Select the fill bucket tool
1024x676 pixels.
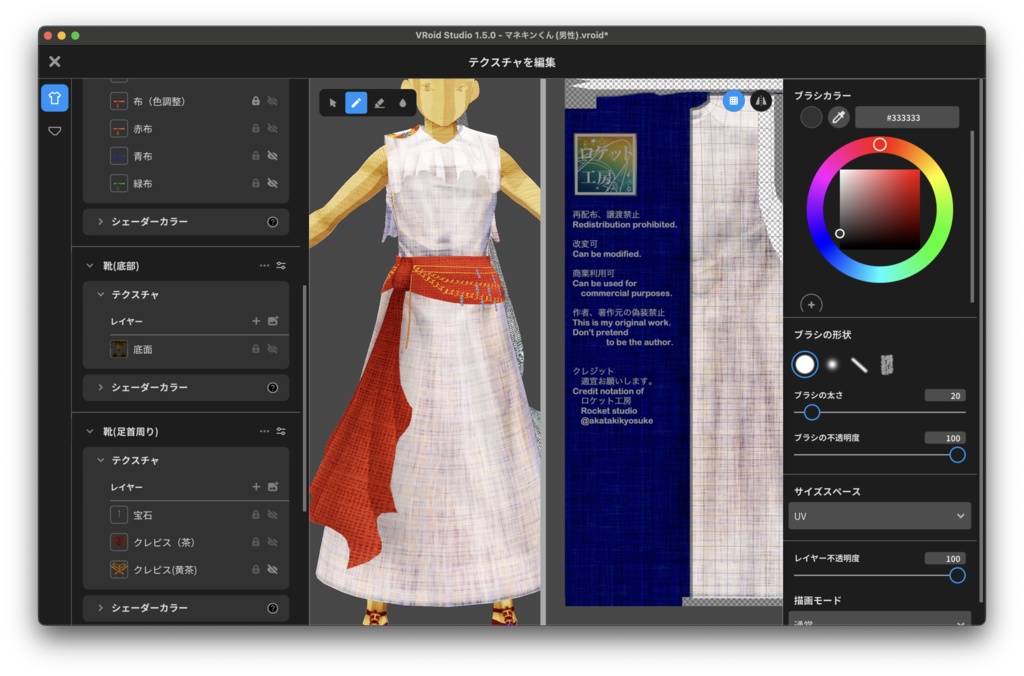click(402, 103)
